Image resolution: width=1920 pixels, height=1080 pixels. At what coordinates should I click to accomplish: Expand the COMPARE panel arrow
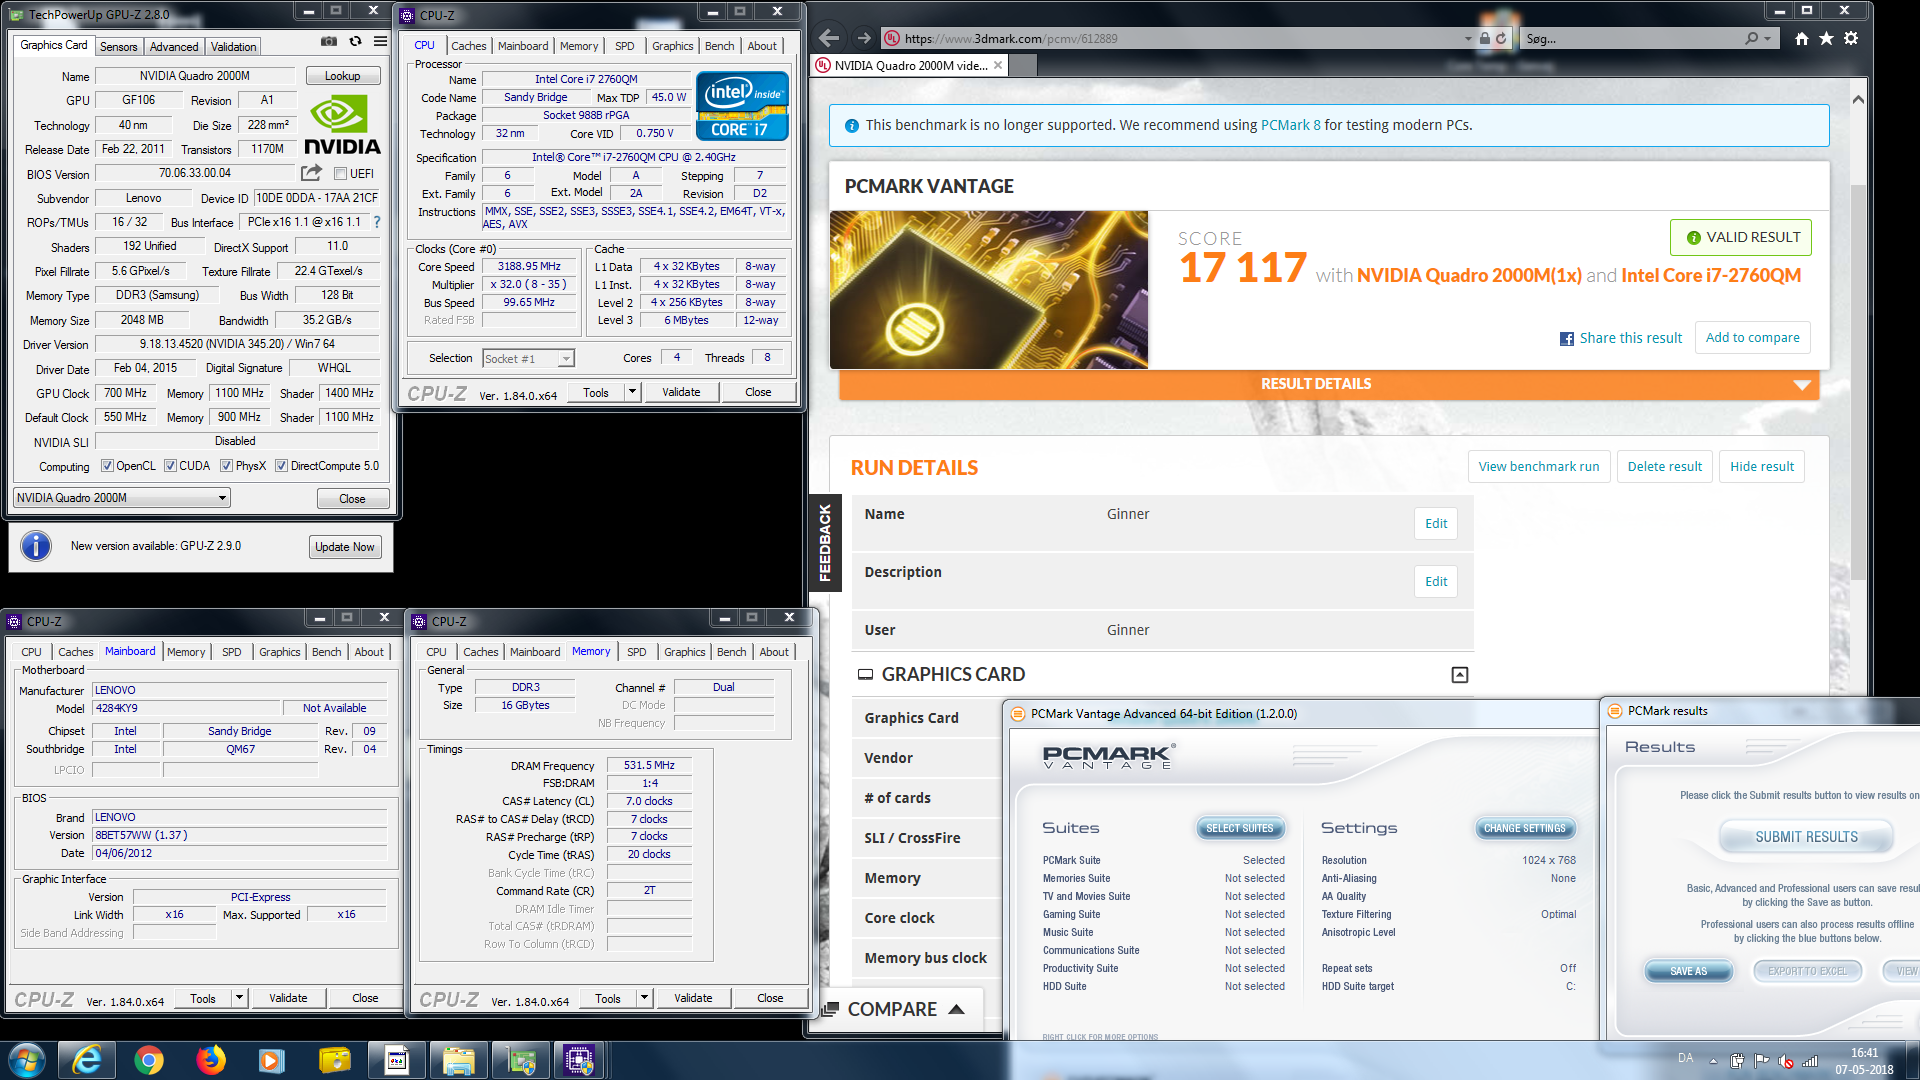point(956,1010)
